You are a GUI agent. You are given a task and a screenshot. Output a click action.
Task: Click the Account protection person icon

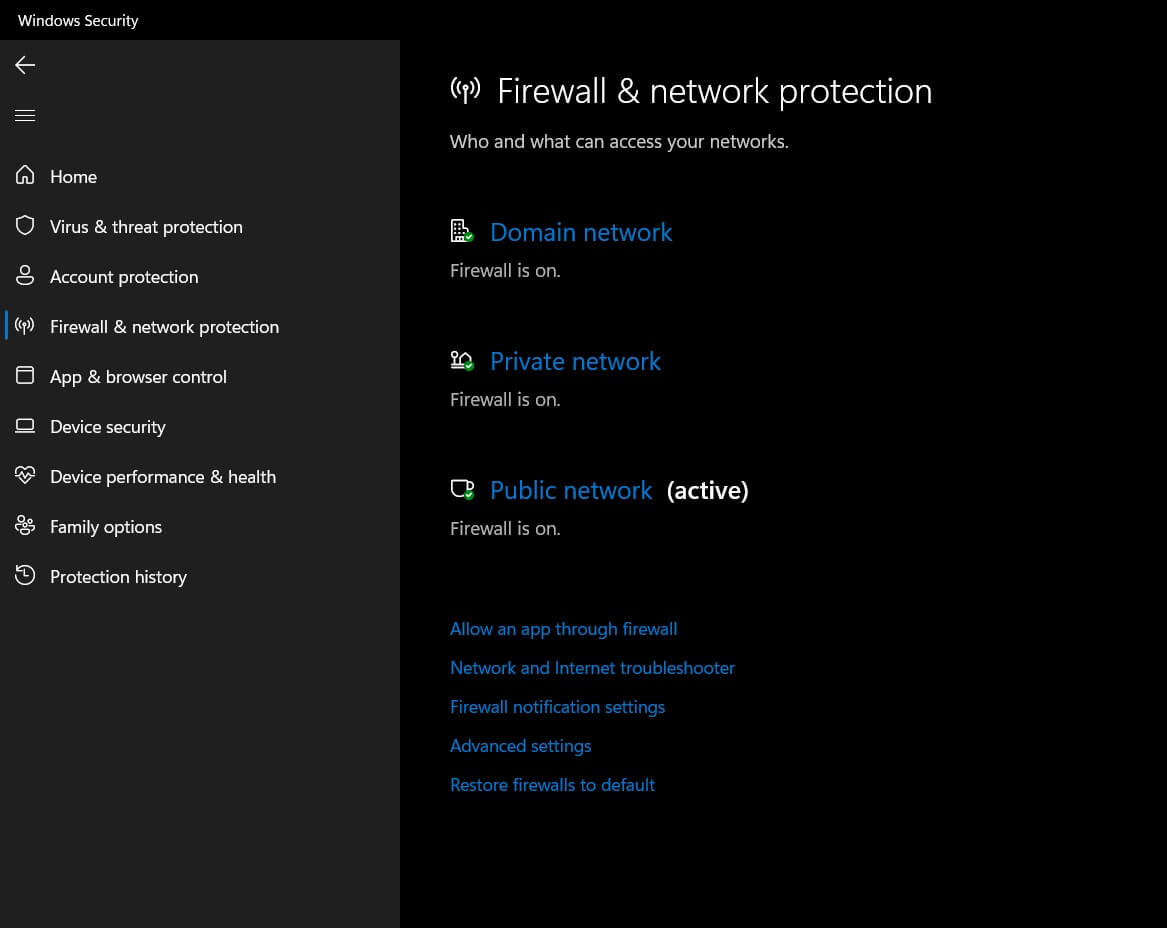[x=25, y=276]
